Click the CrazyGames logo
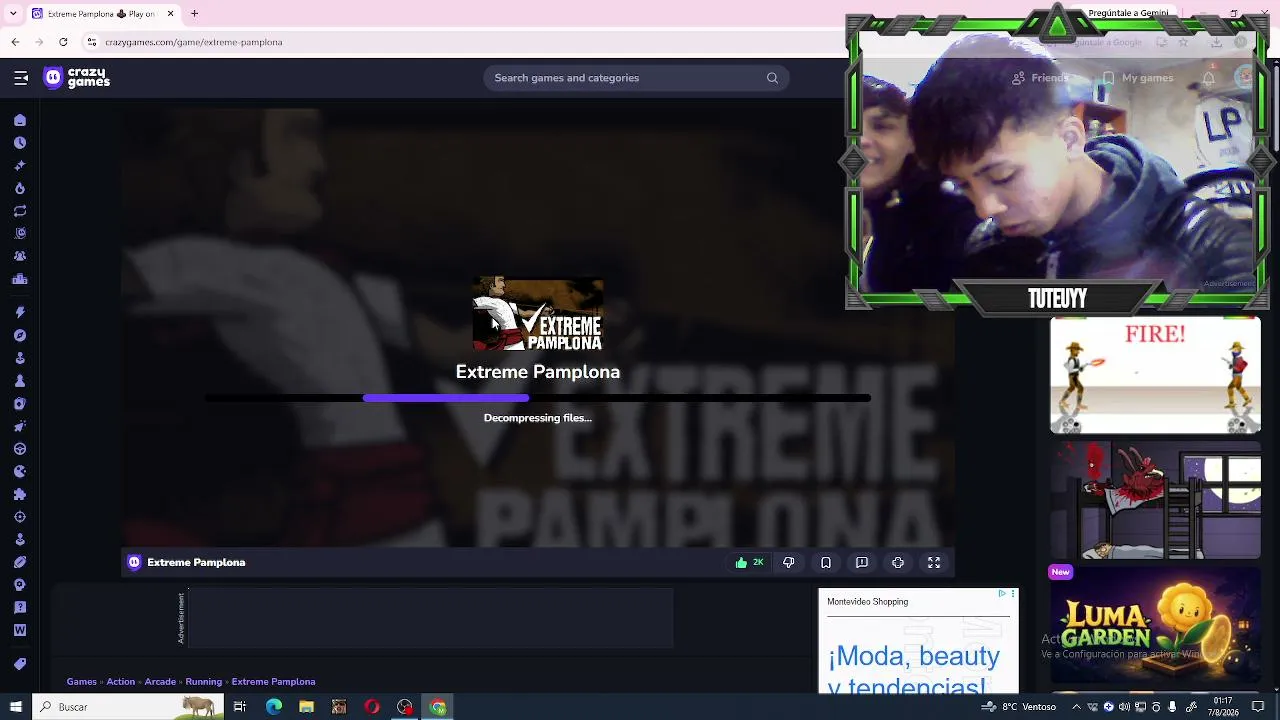1280x720 pixels. 77,78
